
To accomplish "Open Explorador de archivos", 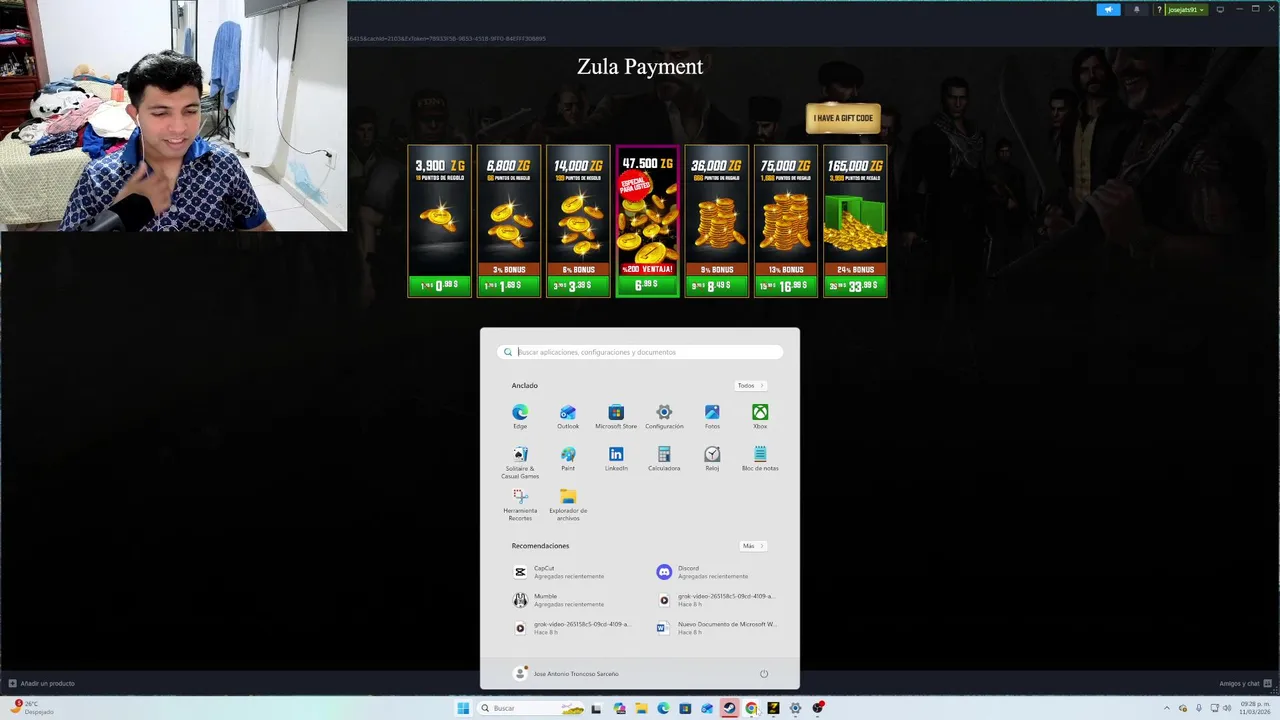I will (568, 504).
